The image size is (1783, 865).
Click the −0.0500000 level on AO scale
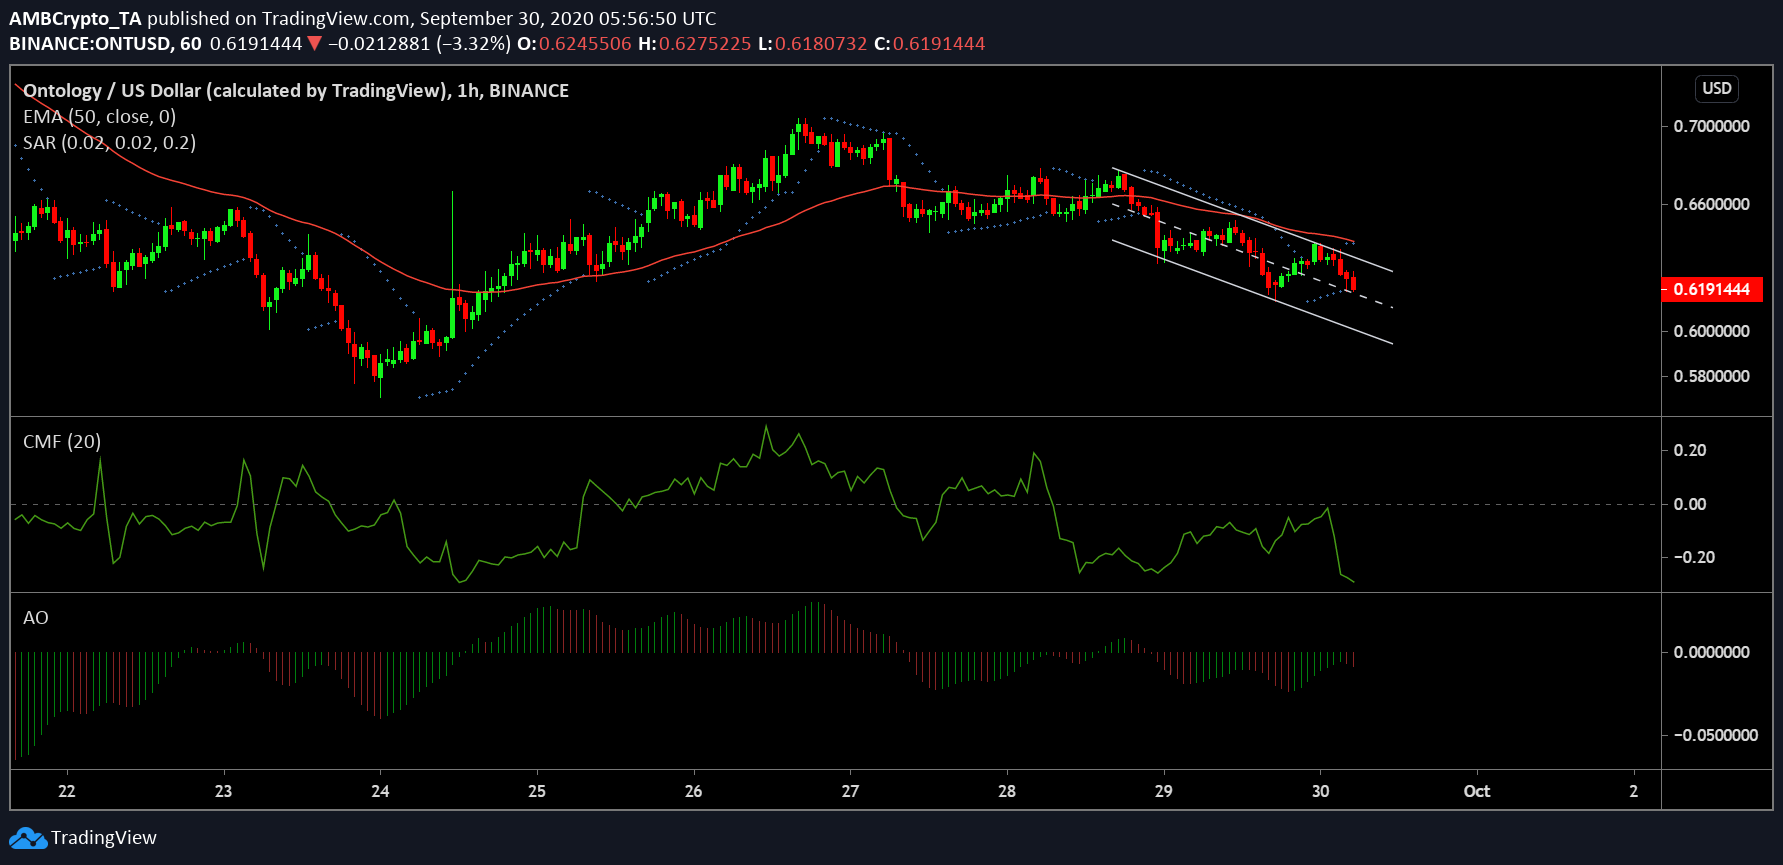tap(1714, 735)
